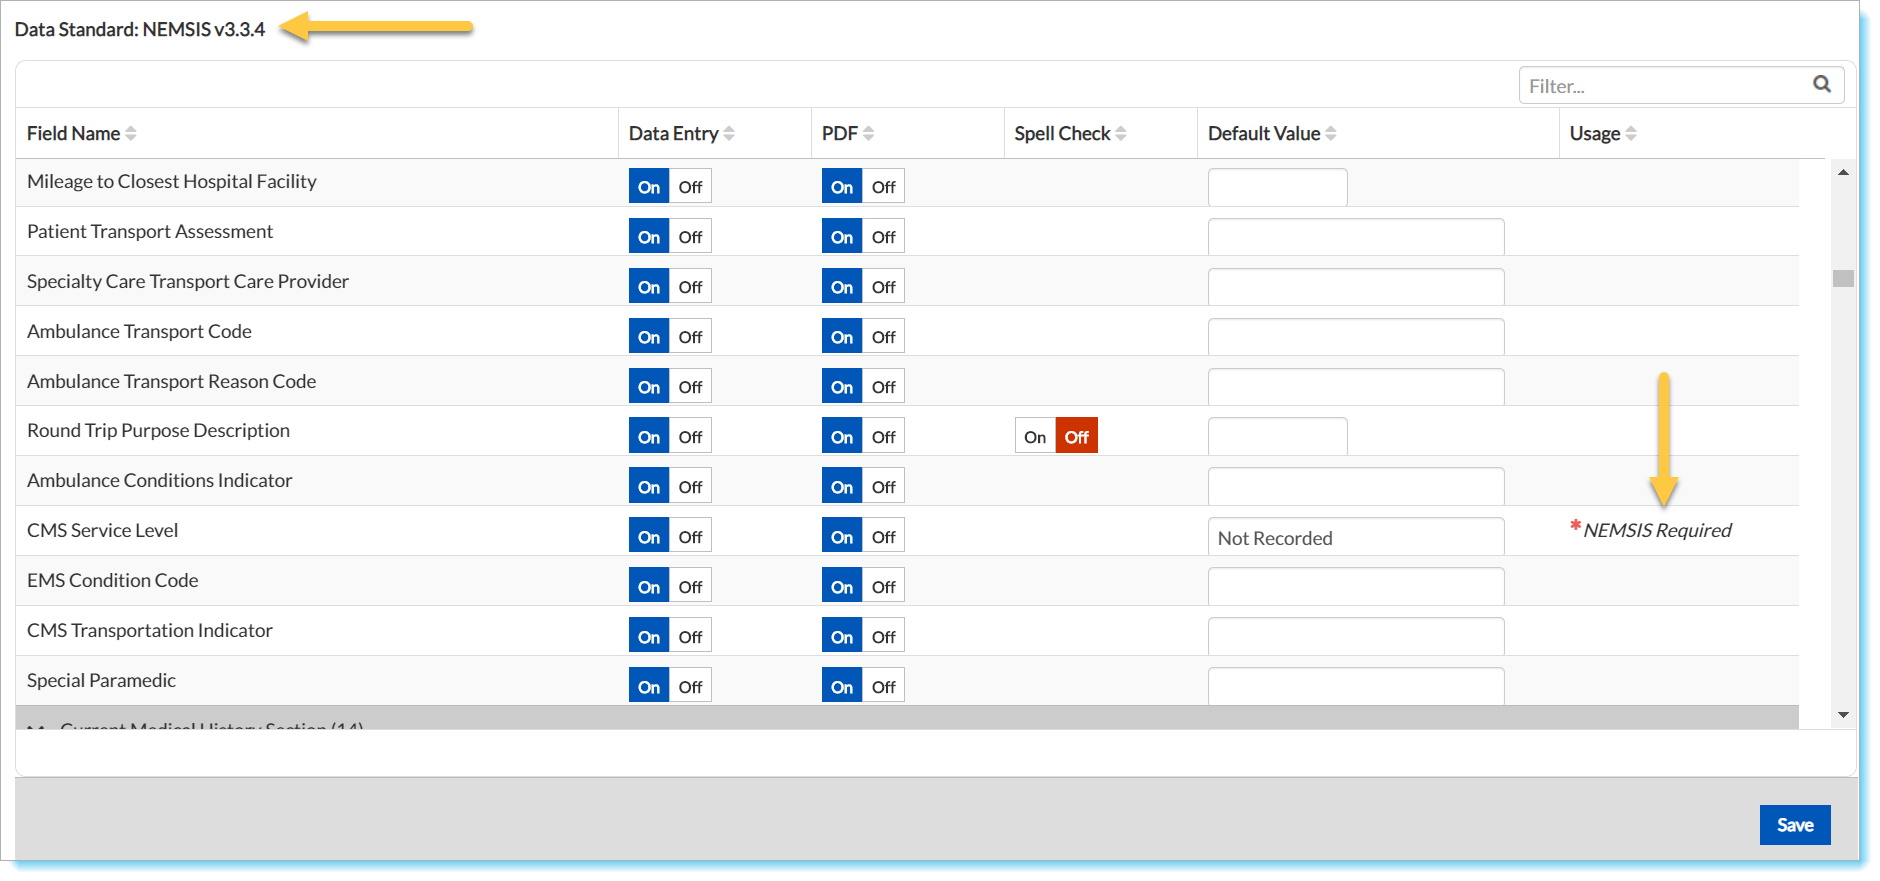1880x881 pixels.
Task: Turn off Data Entry for CMS Service Level
Action: (x=690, y=537)
